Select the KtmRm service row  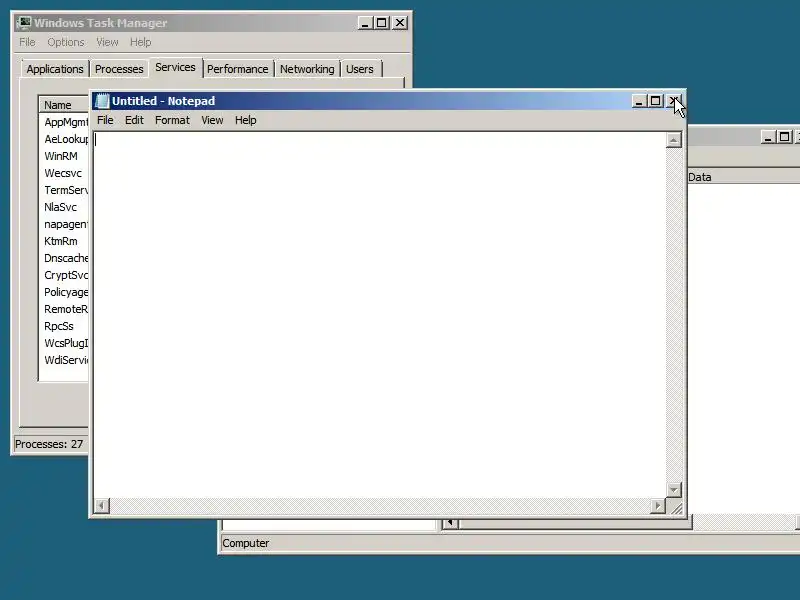61,241
